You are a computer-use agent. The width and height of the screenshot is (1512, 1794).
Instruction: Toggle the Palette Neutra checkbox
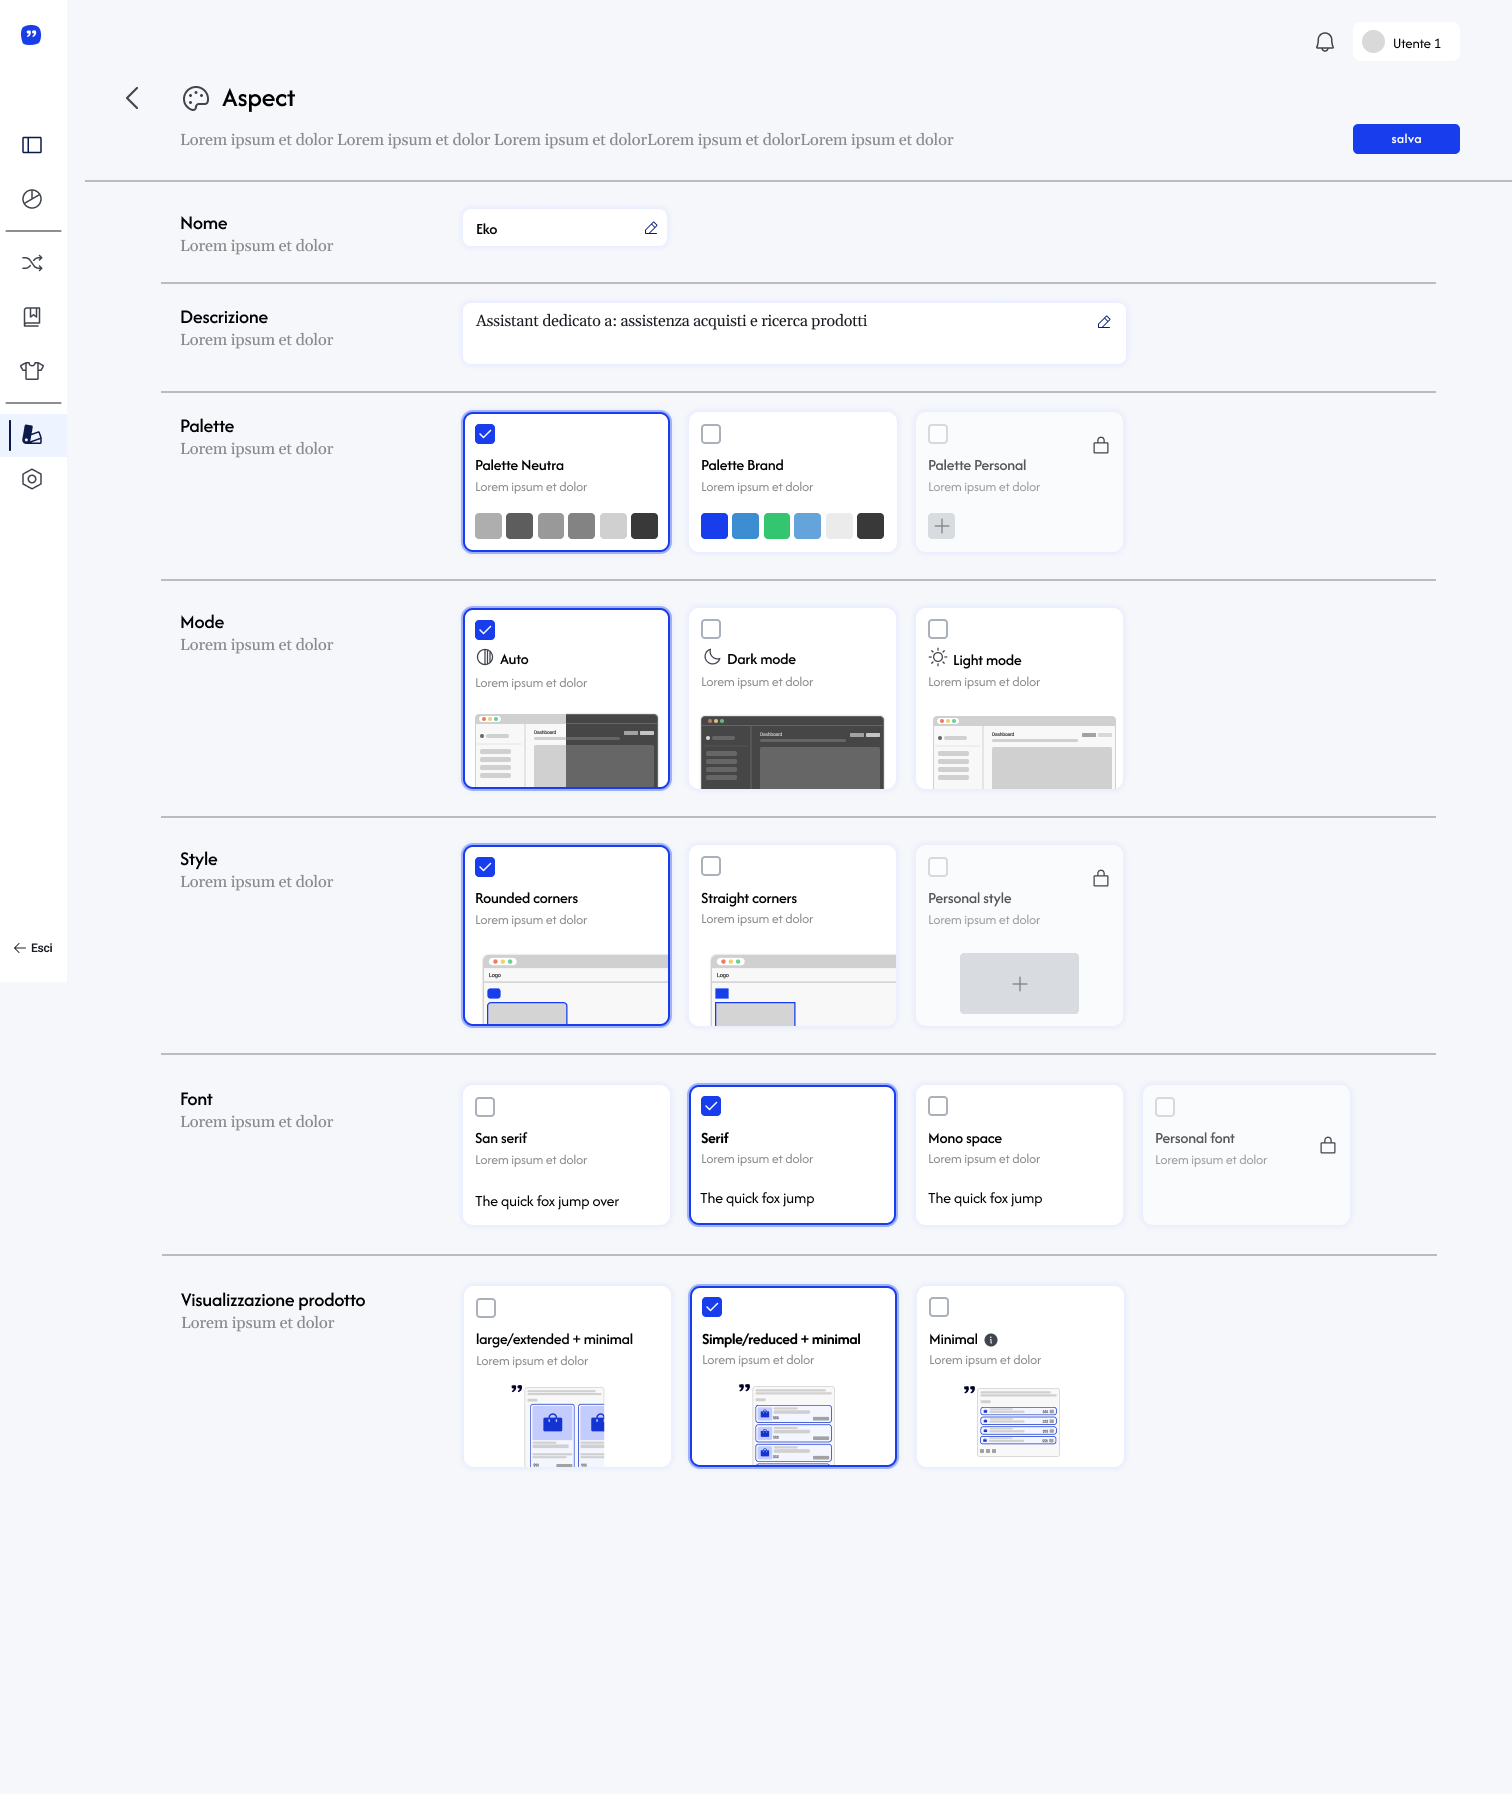[485, 434]
